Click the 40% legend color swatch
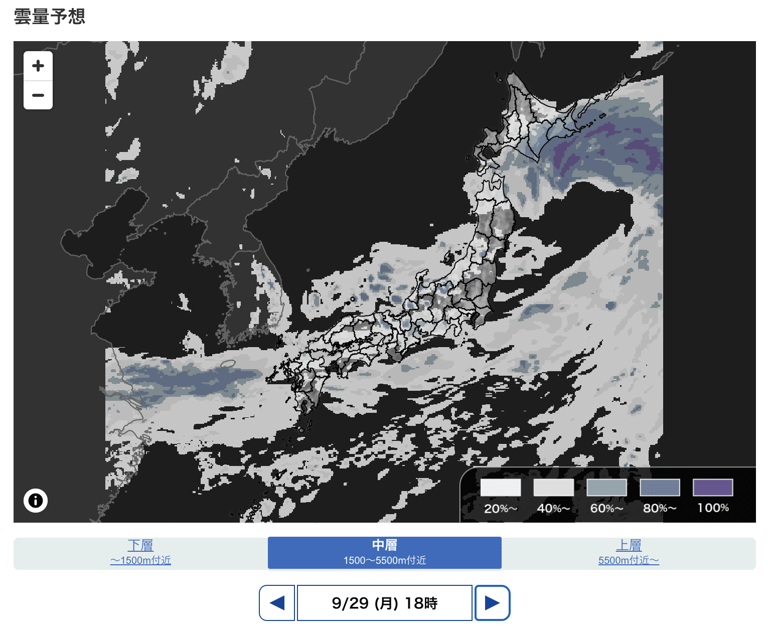 tap(553, 488)
